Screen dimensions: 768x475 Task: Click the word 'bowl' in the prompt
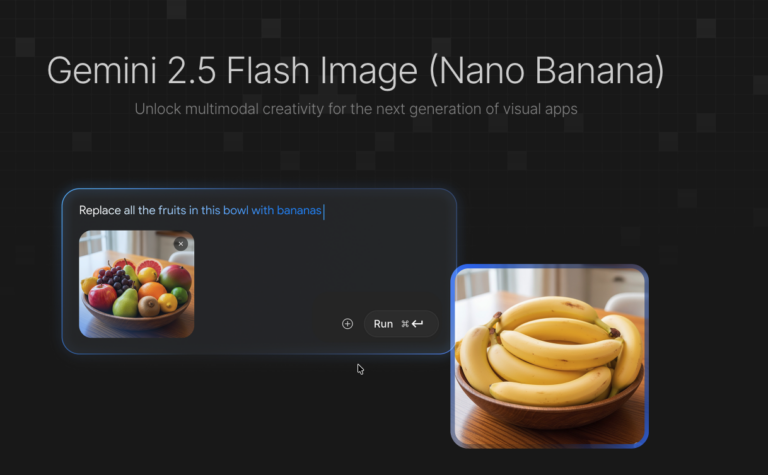point(236,211)
